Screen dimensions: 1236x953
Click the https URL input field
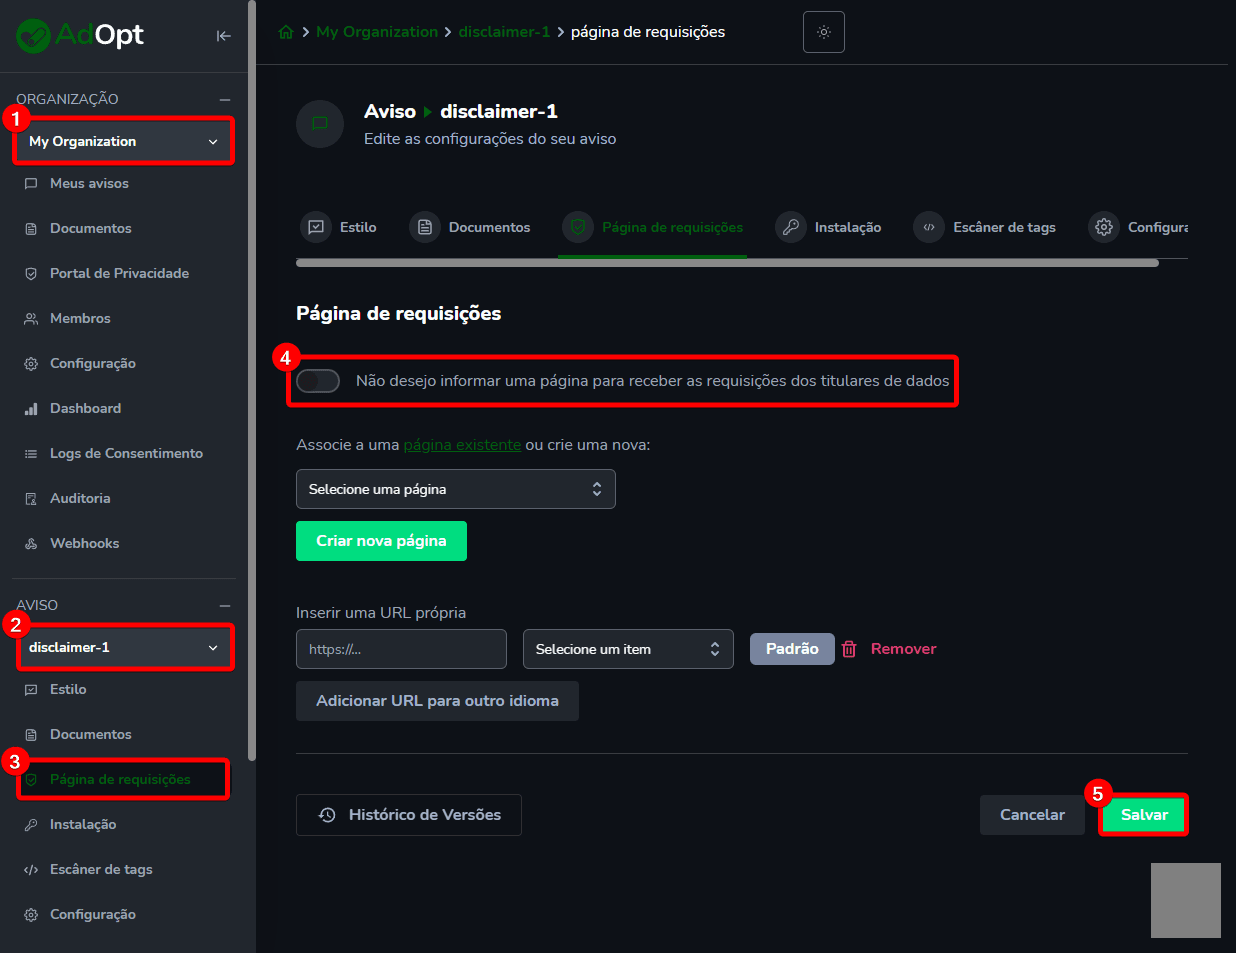coord(401,649)
